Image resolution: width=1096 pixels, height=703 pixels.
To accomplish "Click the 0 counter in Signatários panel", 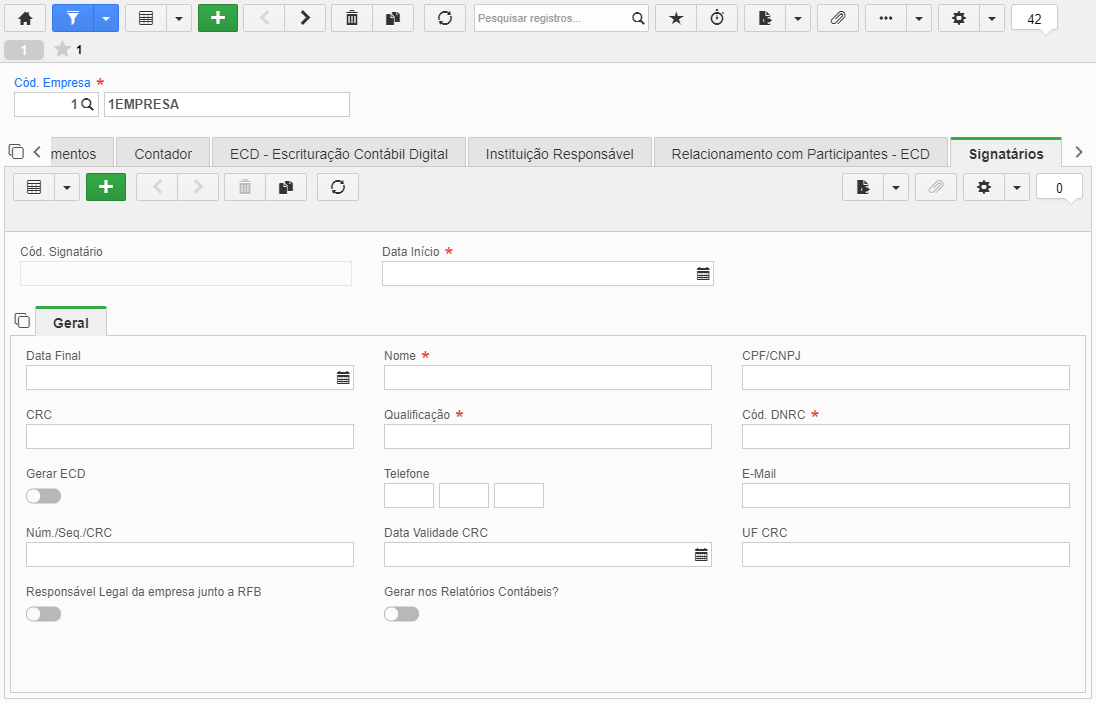I will (x=1059, y=187).
